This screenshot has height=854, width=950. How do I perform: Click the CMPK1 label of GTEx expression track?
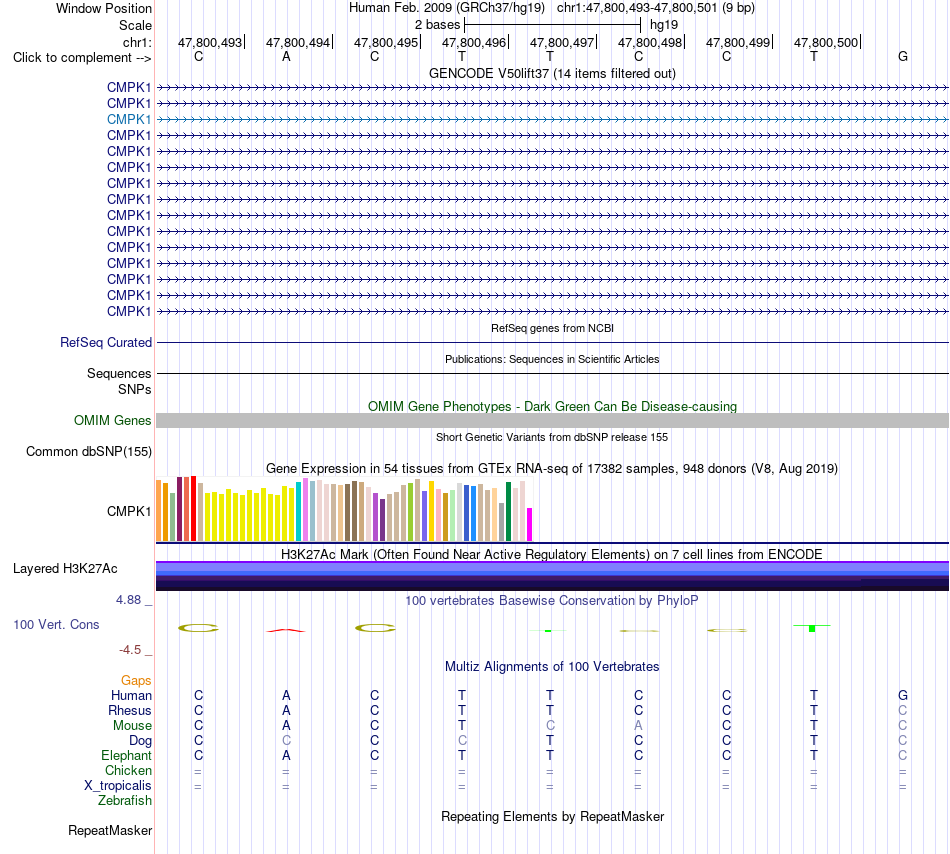pos(129,511)
